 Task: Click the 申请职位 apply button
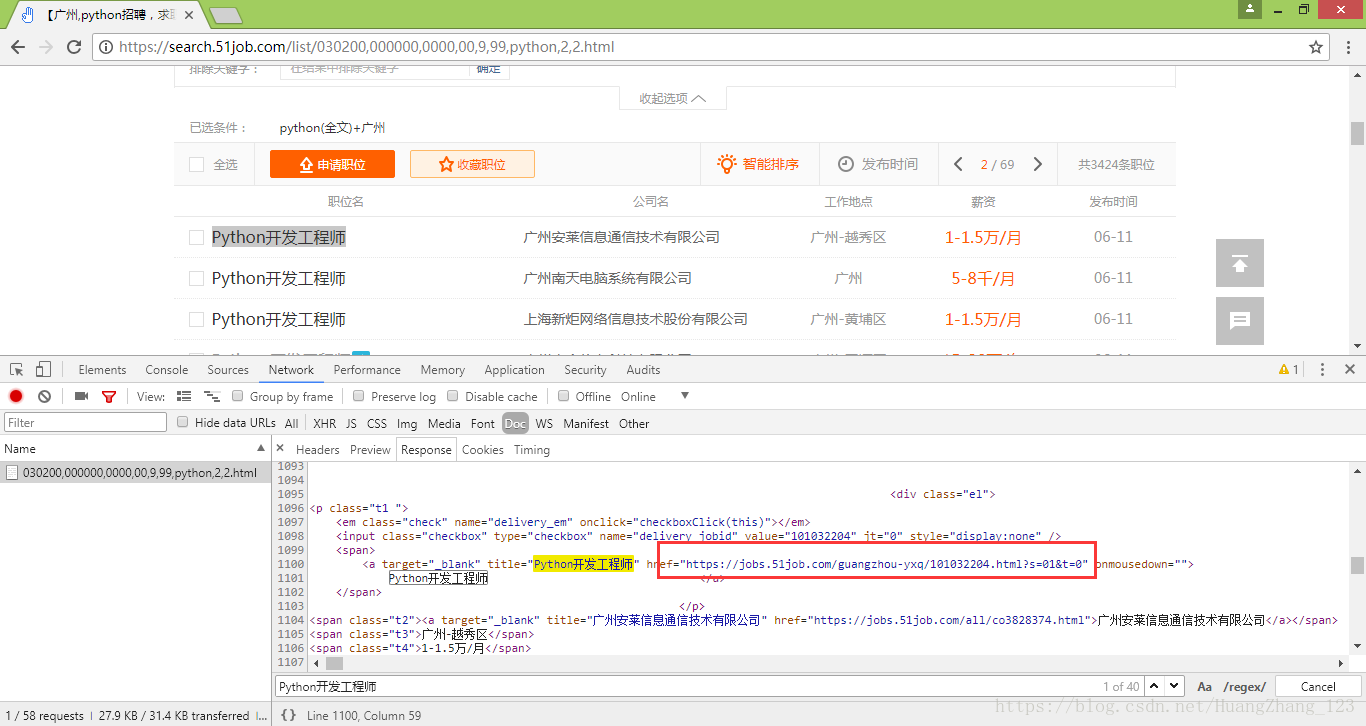tap(332, 164)
